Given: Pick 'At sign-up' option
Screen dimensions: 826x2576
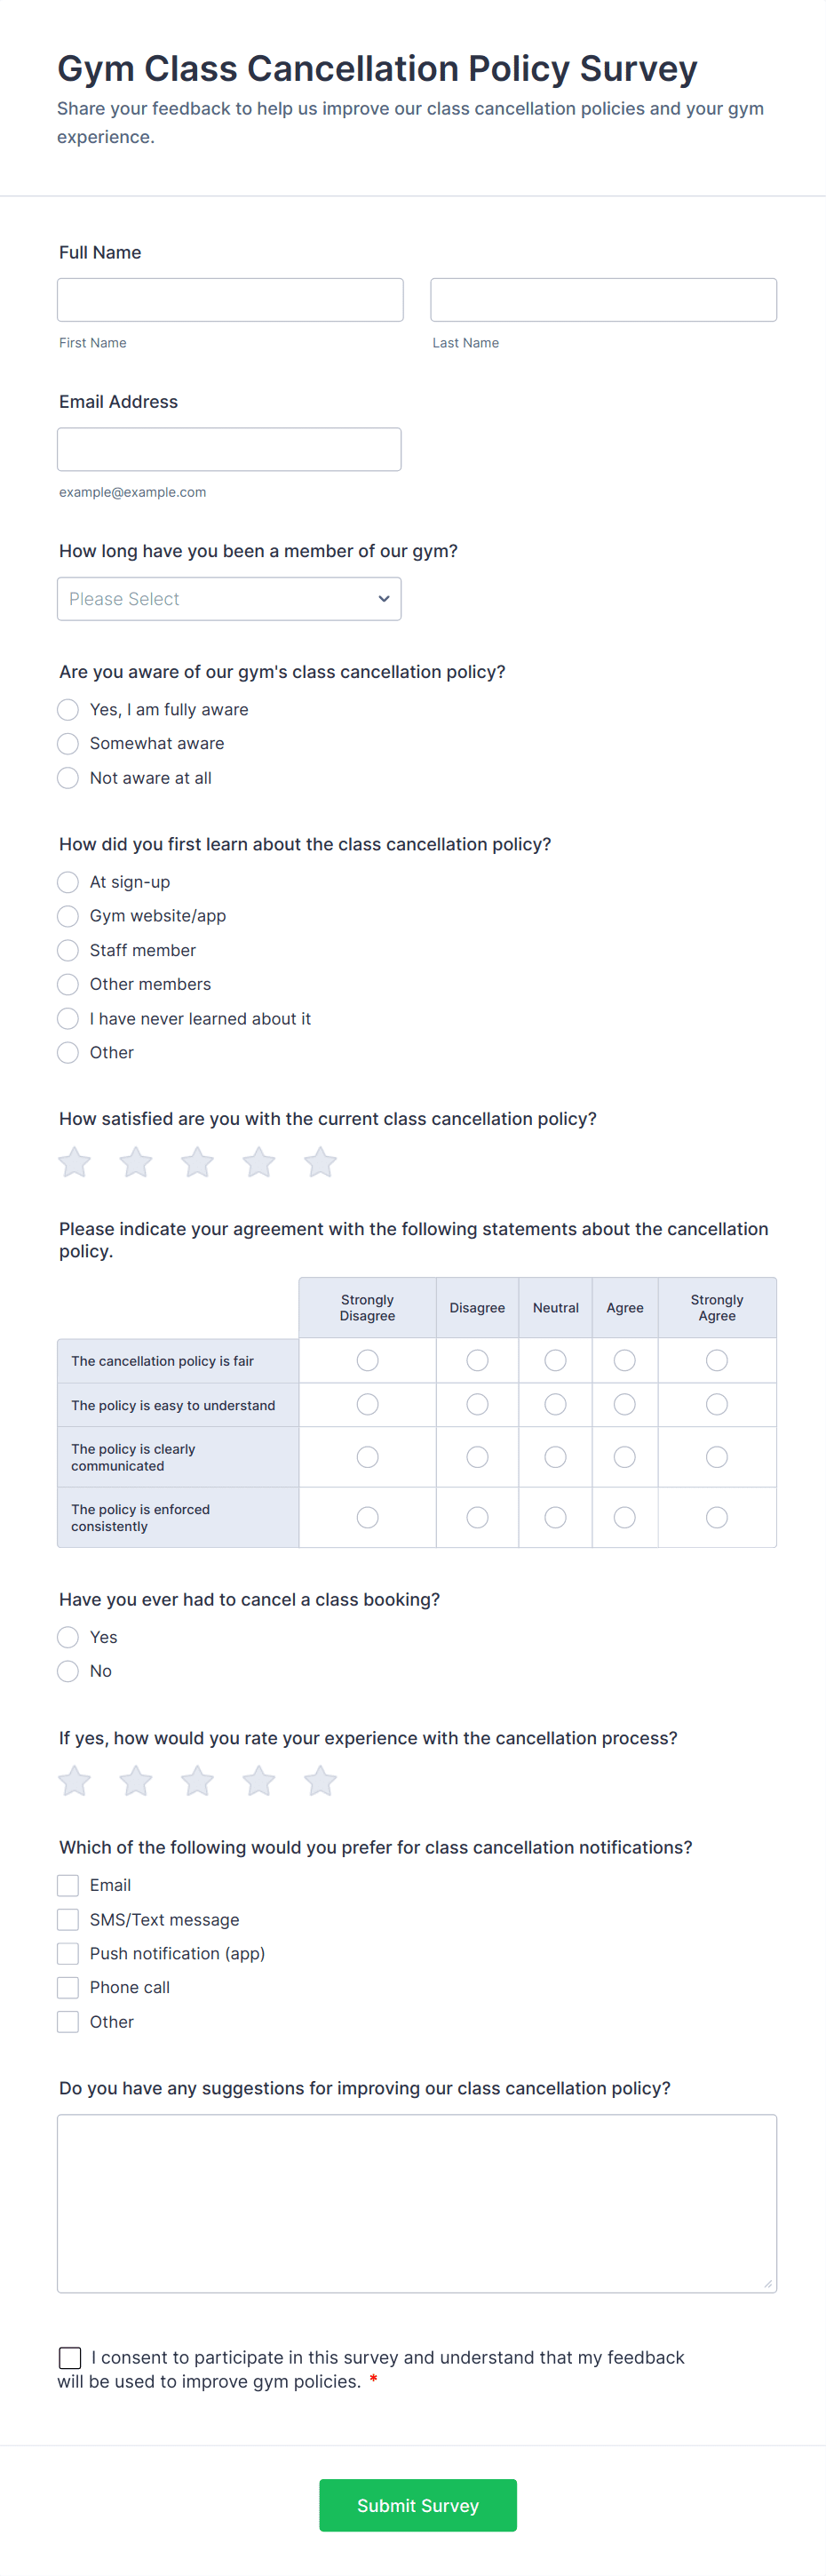Looking at the screenshot, I should tap(67, 882).
